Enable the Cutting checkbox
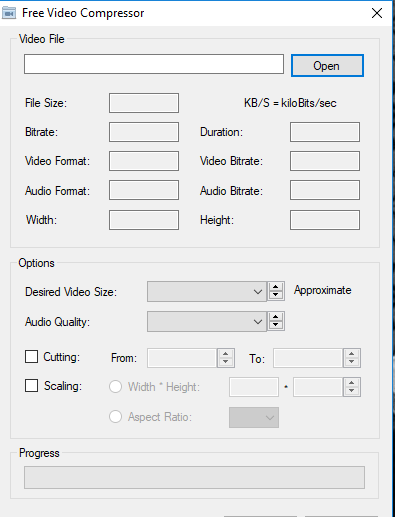 pos(31,356)
